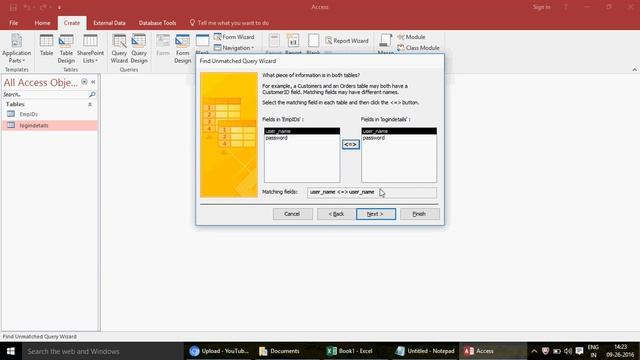
Task: Click Undo in quick access toolbar
Action: 27,7
